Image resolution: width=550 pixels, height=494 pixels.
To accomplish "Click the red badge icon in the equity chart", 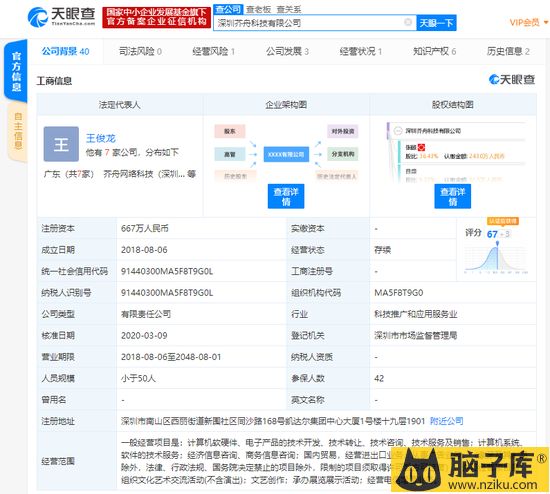I will pos(421,147).
